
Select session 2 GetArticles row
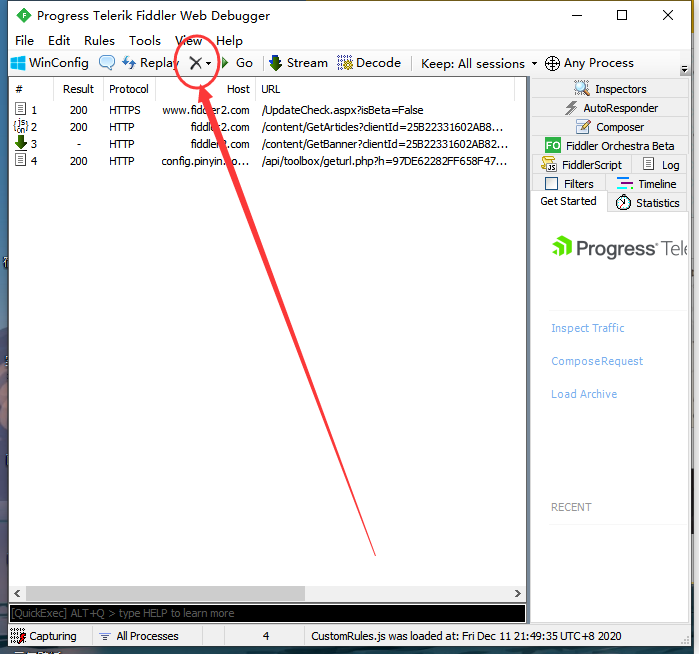[263, 127]
